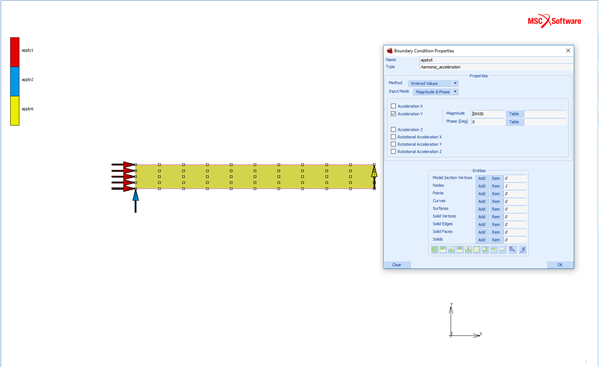Click the fourth green selection icon
Screen dimensions: 599x367
(460, 249)
